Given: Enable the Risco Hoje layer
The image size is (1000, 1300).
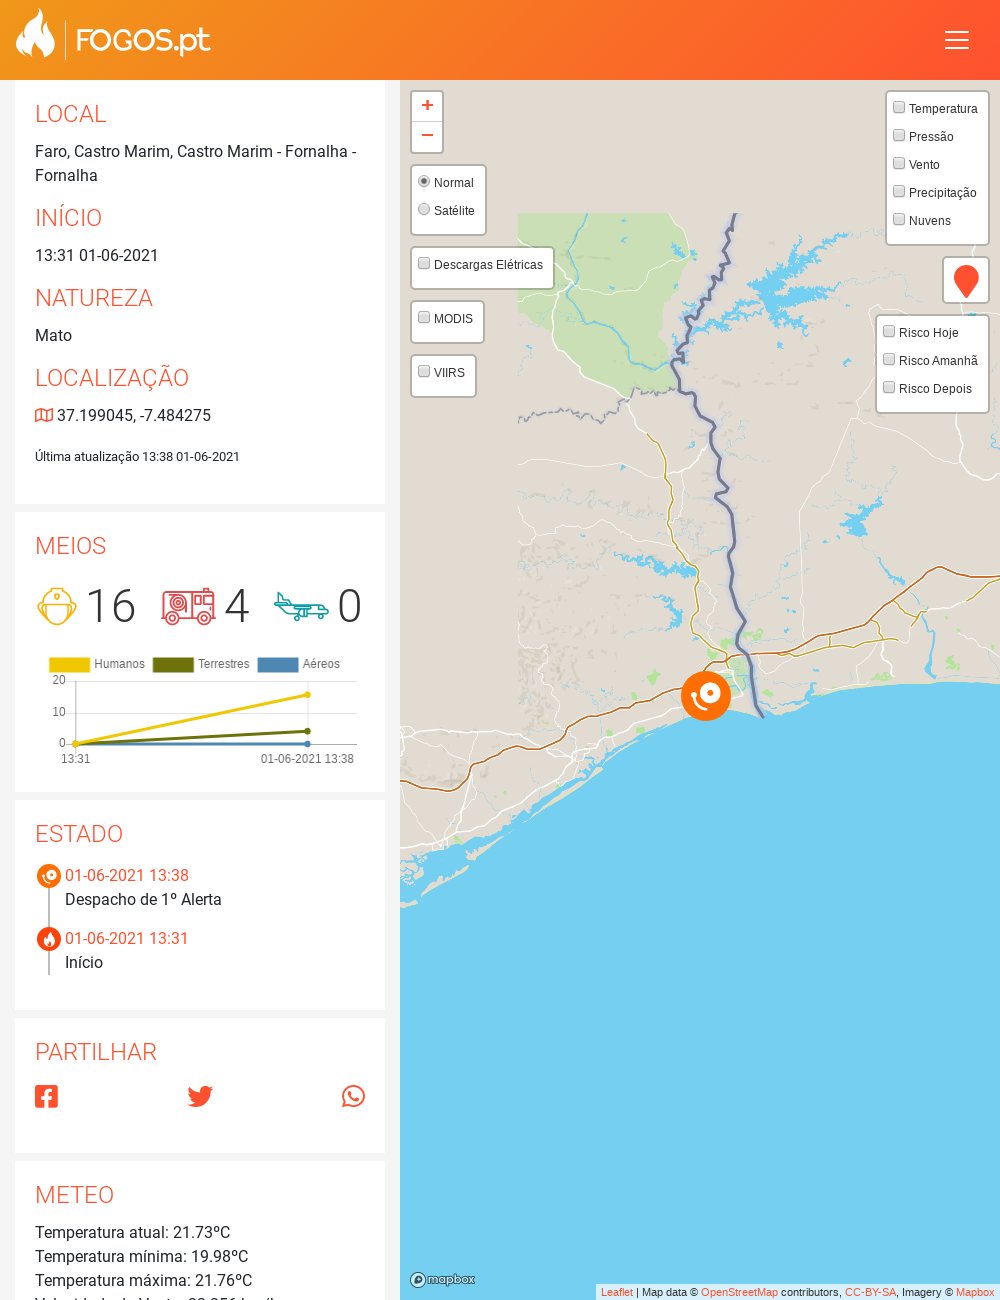Looking at the screenshot, I should [889, 331].
